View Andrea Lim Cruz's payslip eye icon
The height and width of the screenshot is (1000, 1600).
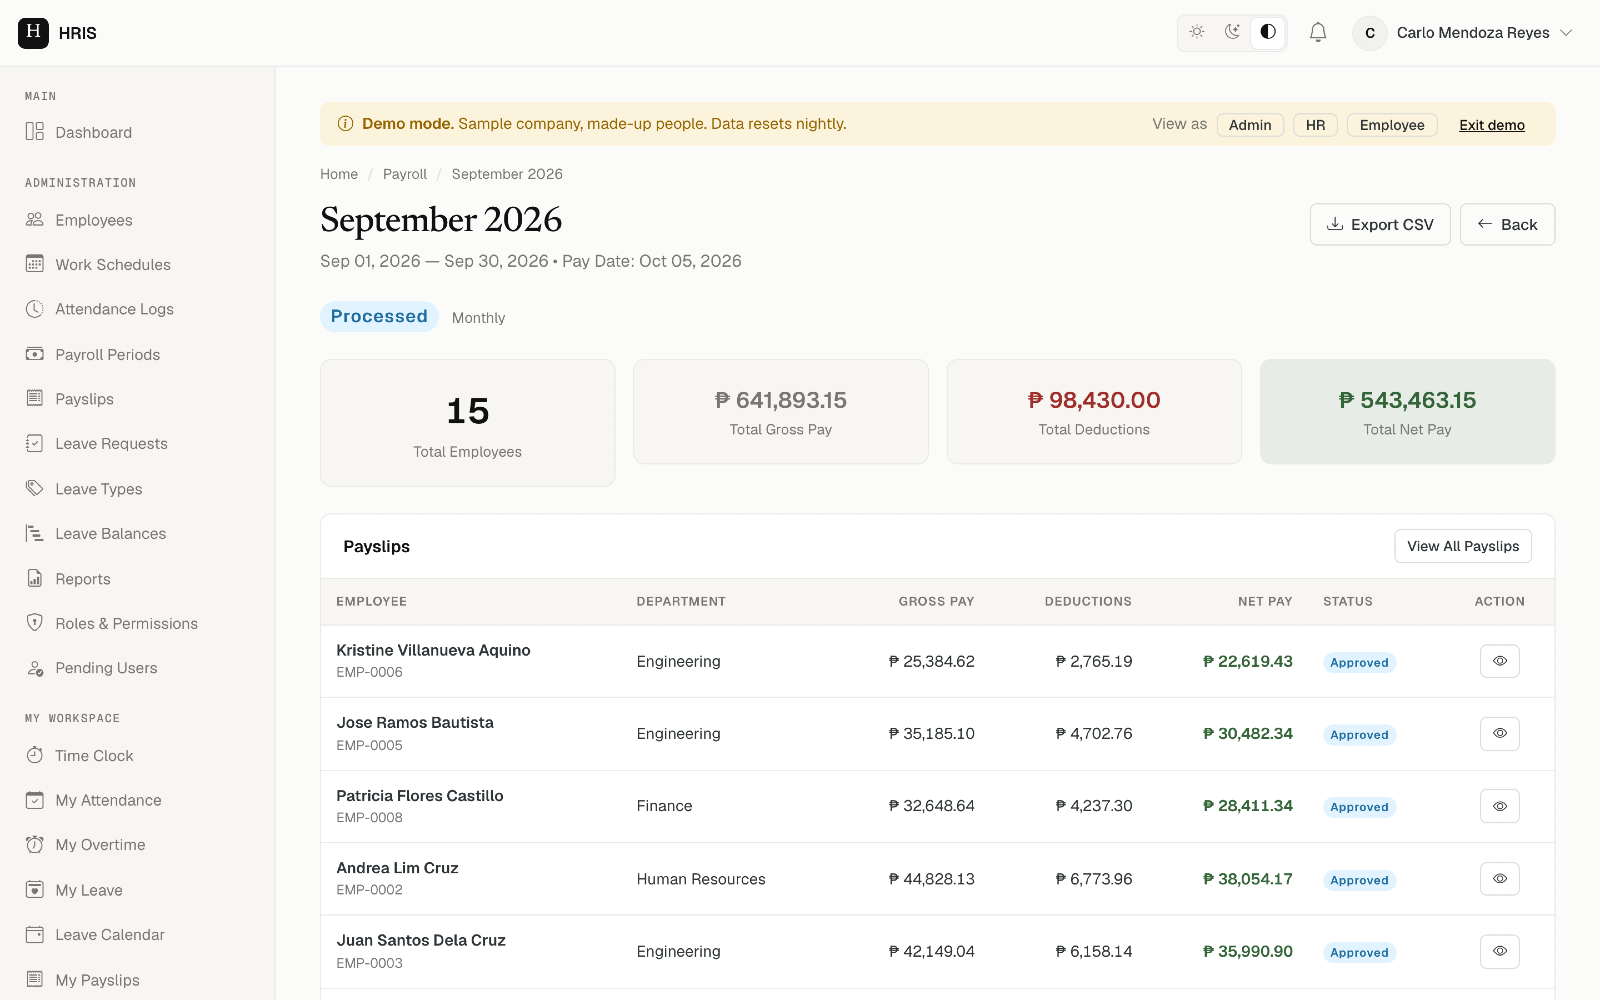pos(1500,879)
